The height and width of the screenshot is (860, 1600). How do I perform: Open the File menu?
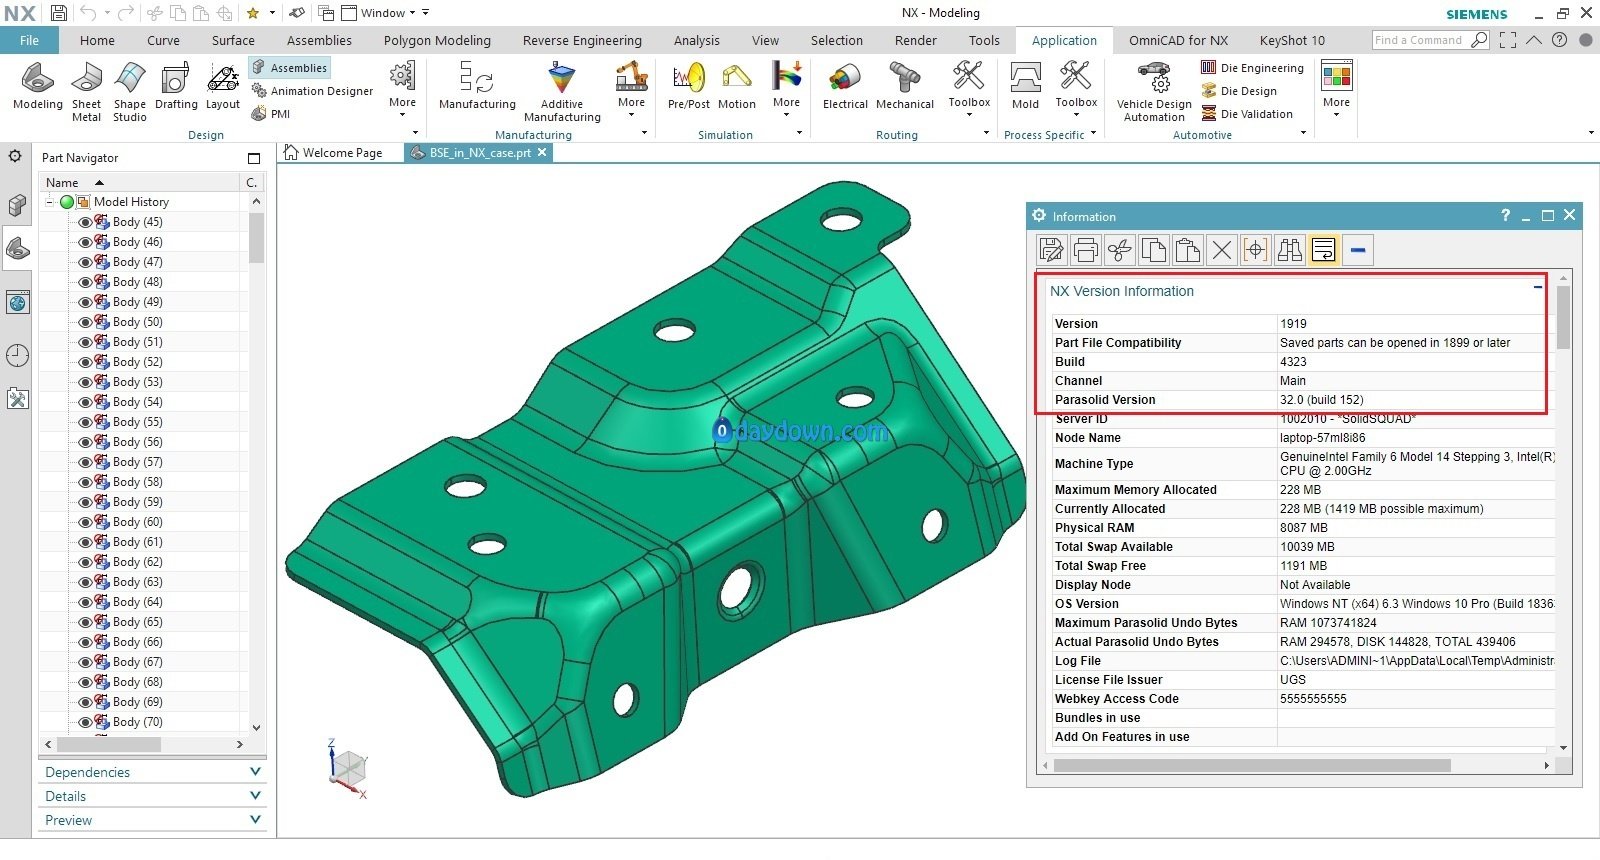click(x=29, y=40)
